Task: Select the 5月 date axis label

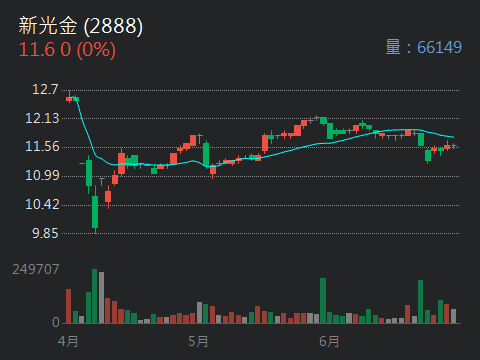Action: (x=198, y=341)
